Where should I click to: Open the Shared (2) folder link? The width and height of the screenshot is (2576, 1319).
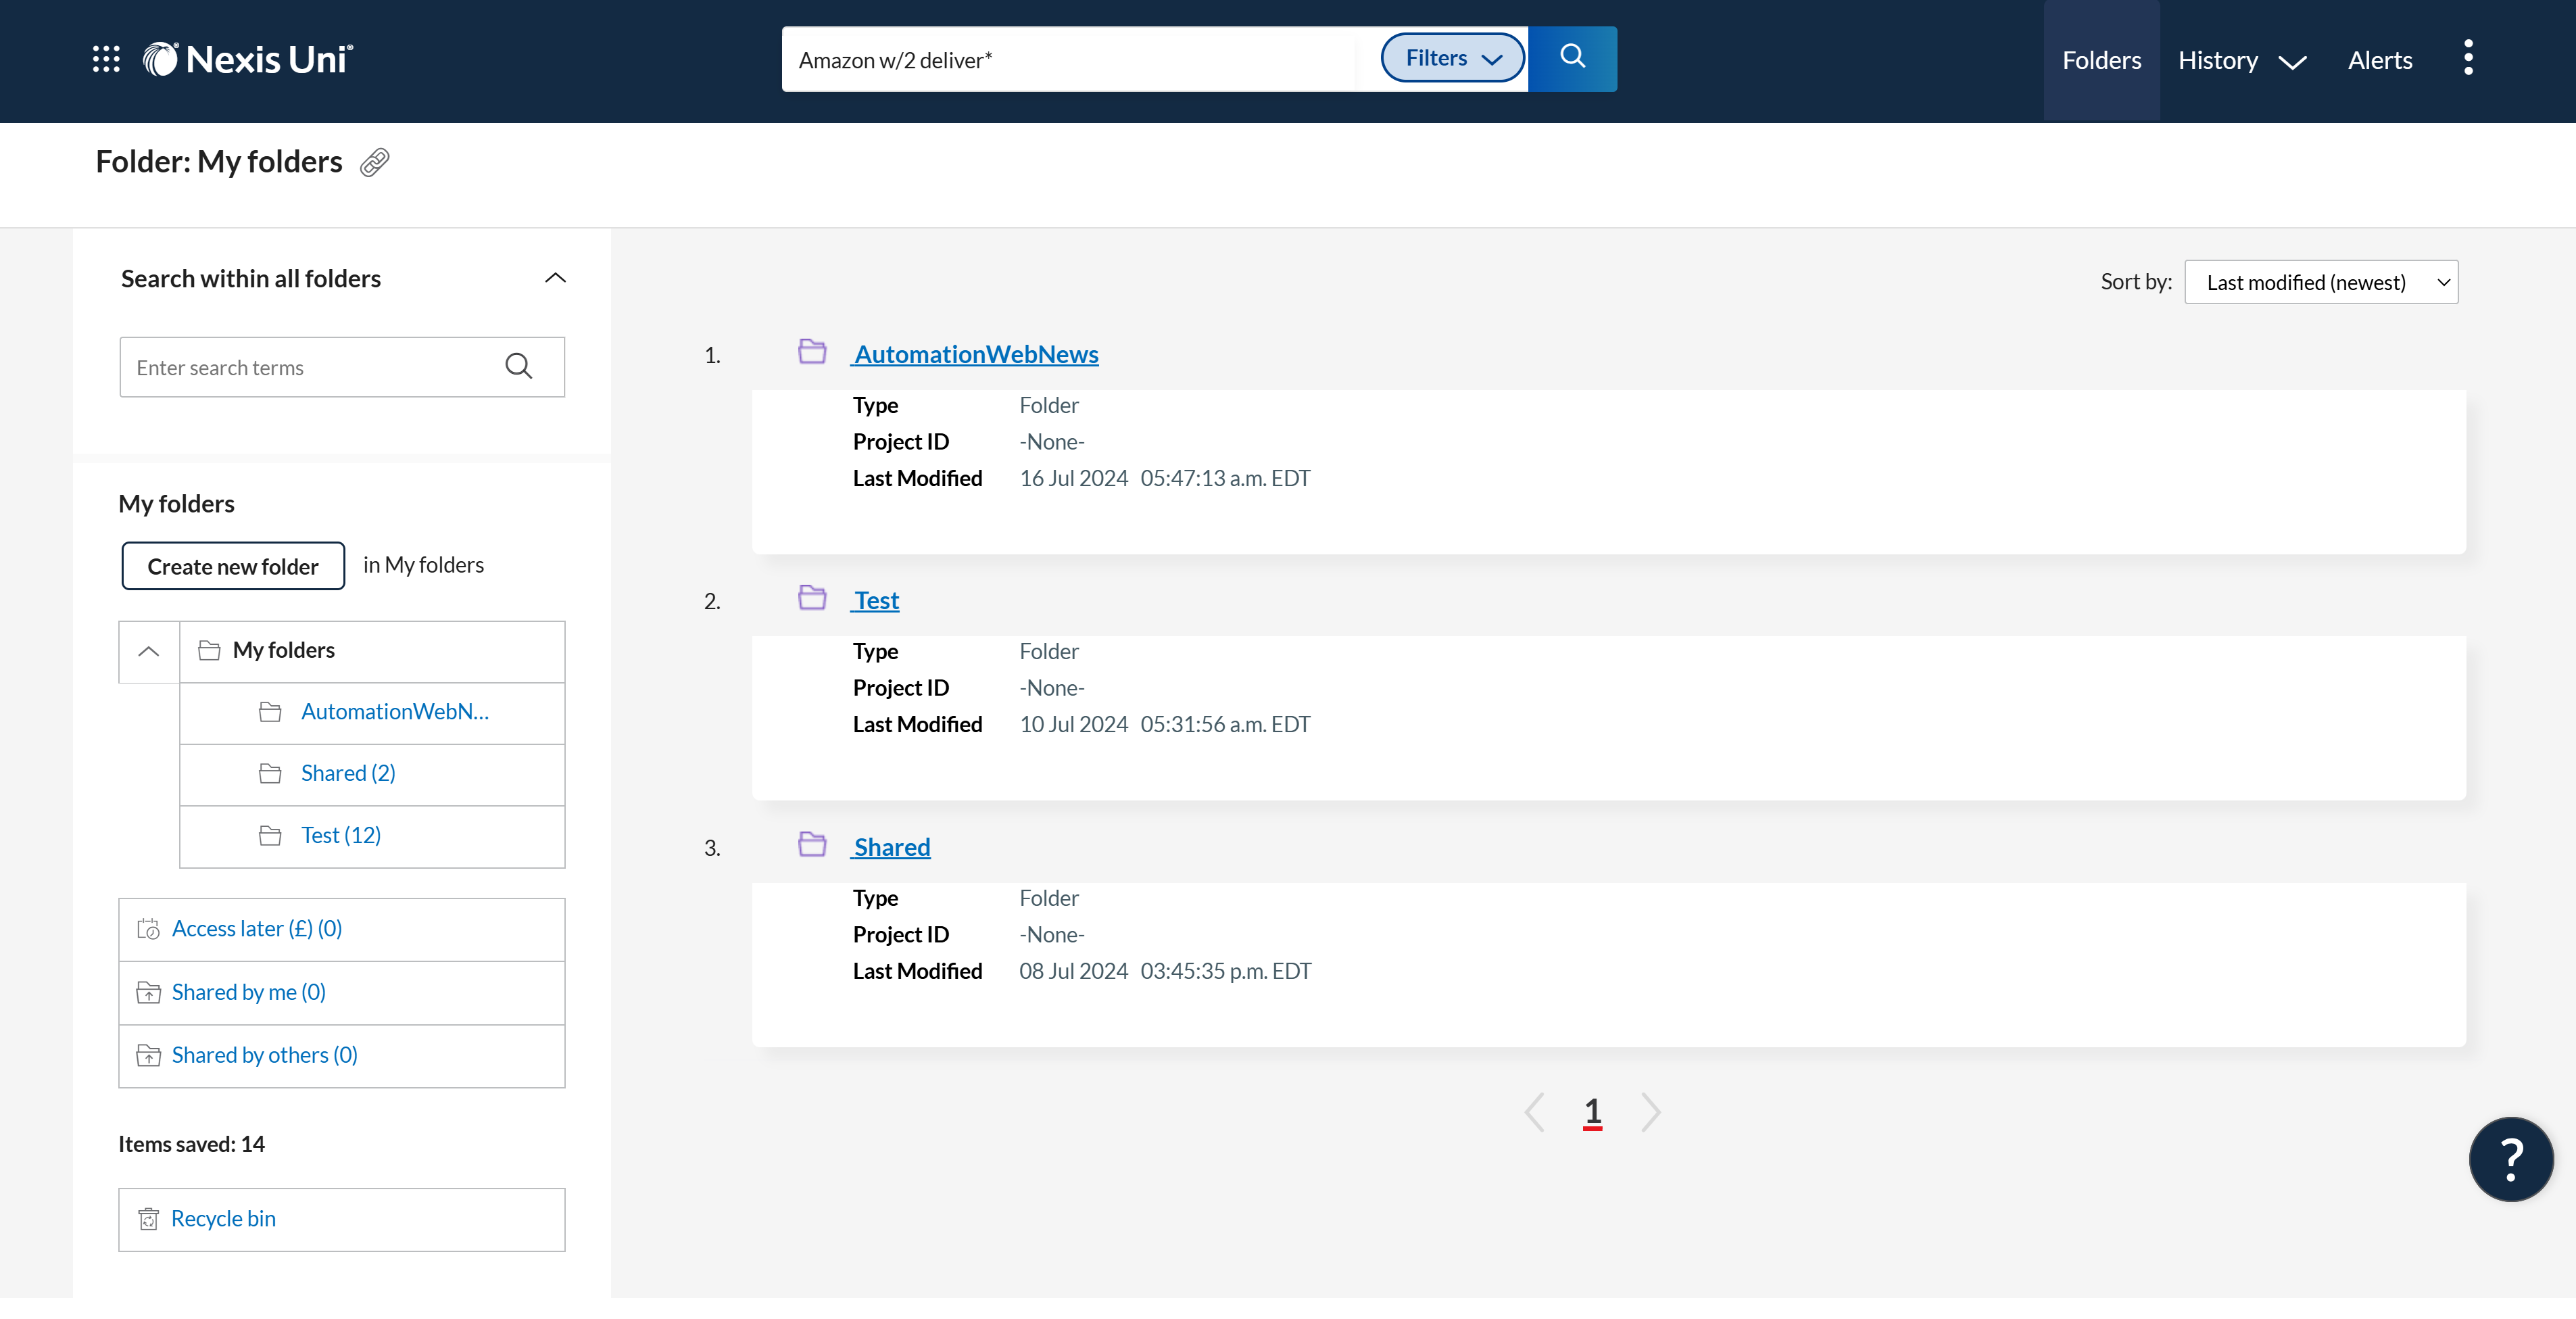pos(348,772)
